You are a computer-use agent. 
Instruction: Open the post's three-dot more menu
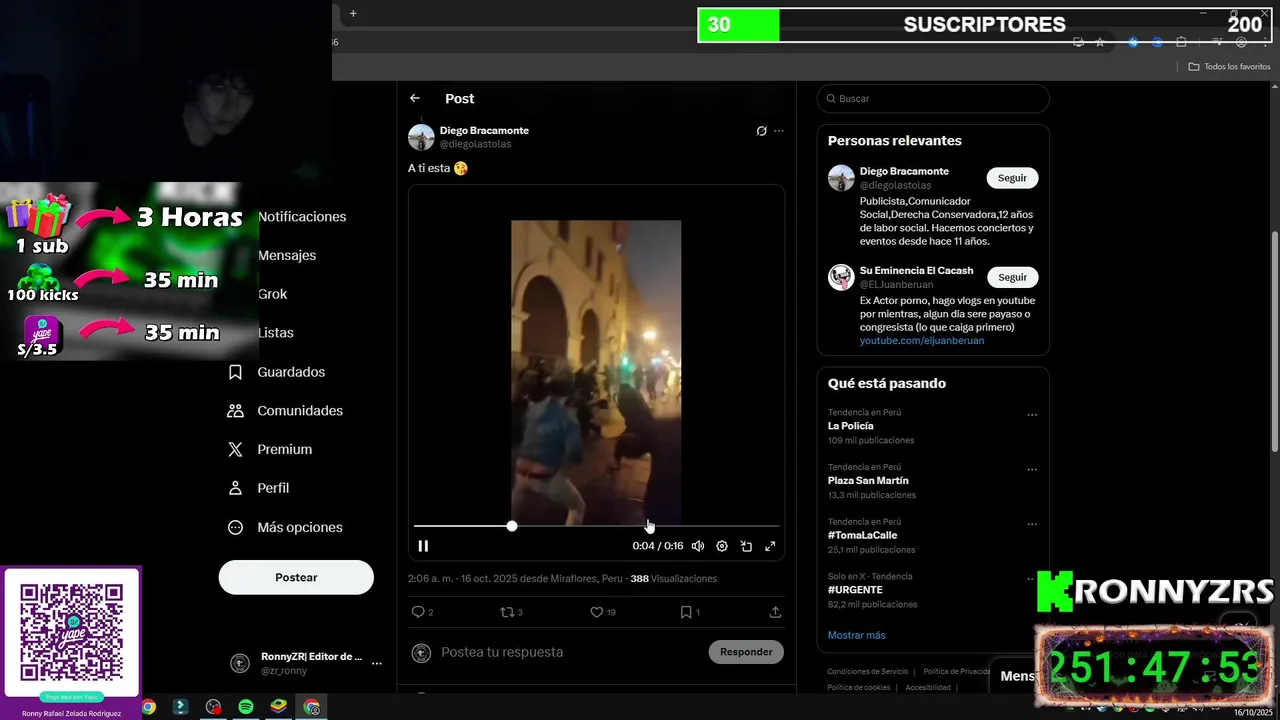779,131
